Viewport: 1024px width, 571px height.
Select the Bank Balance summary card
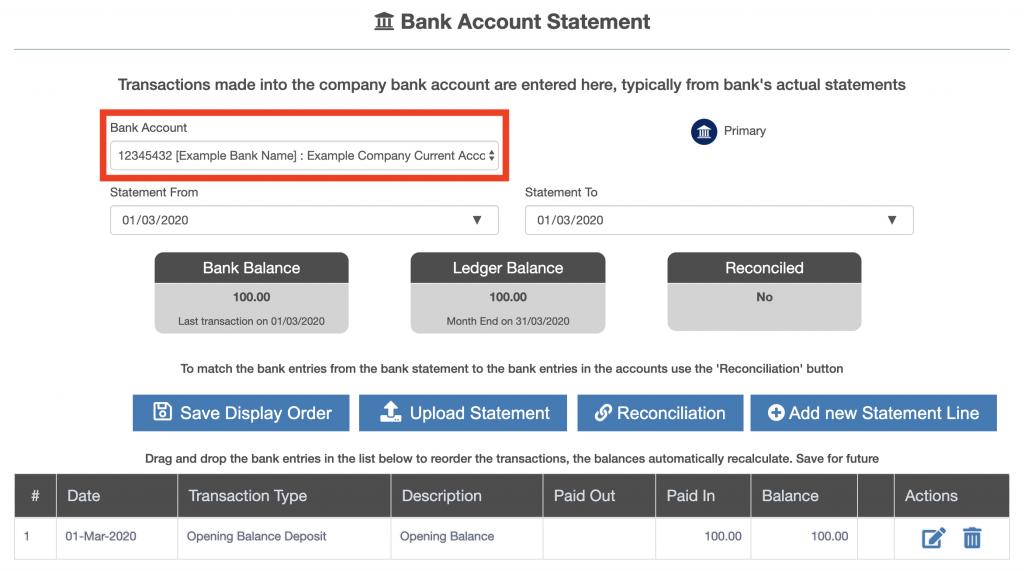coord(251,293)
